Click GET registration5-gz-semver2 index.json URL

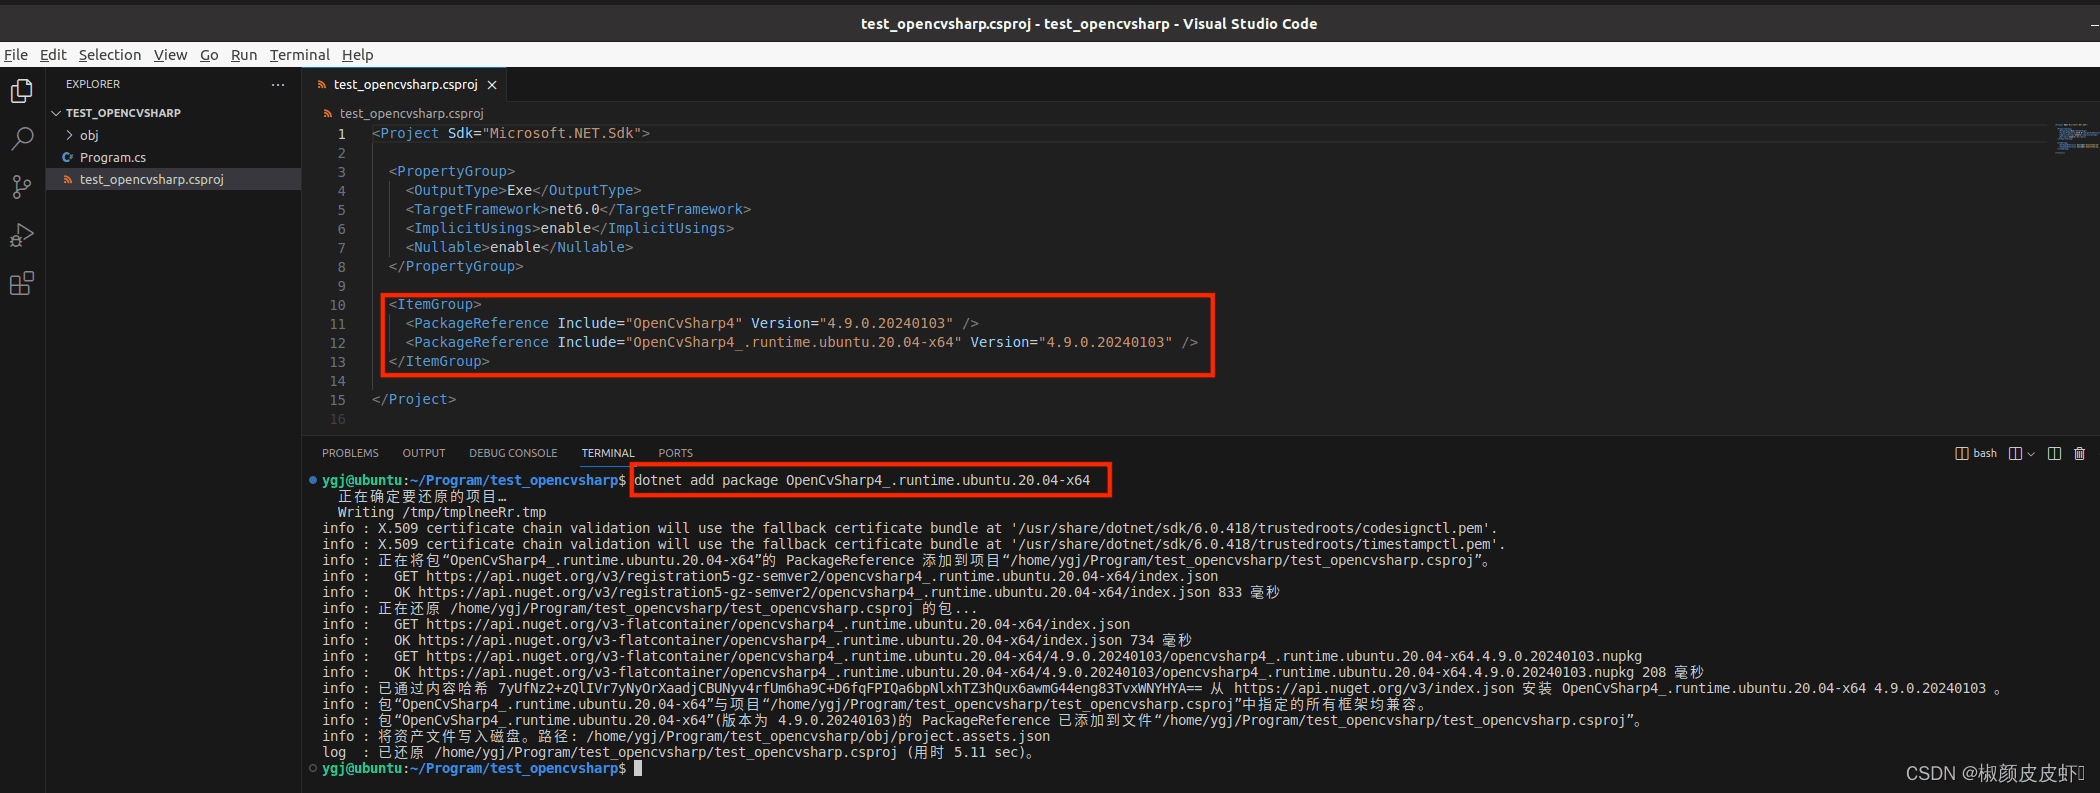coord(822,576)
